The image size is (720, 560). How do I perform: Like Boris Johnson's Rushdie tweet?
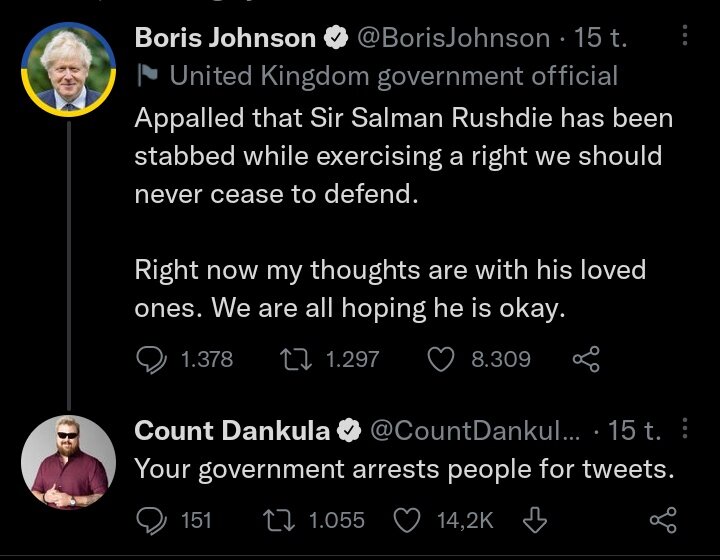441,358
